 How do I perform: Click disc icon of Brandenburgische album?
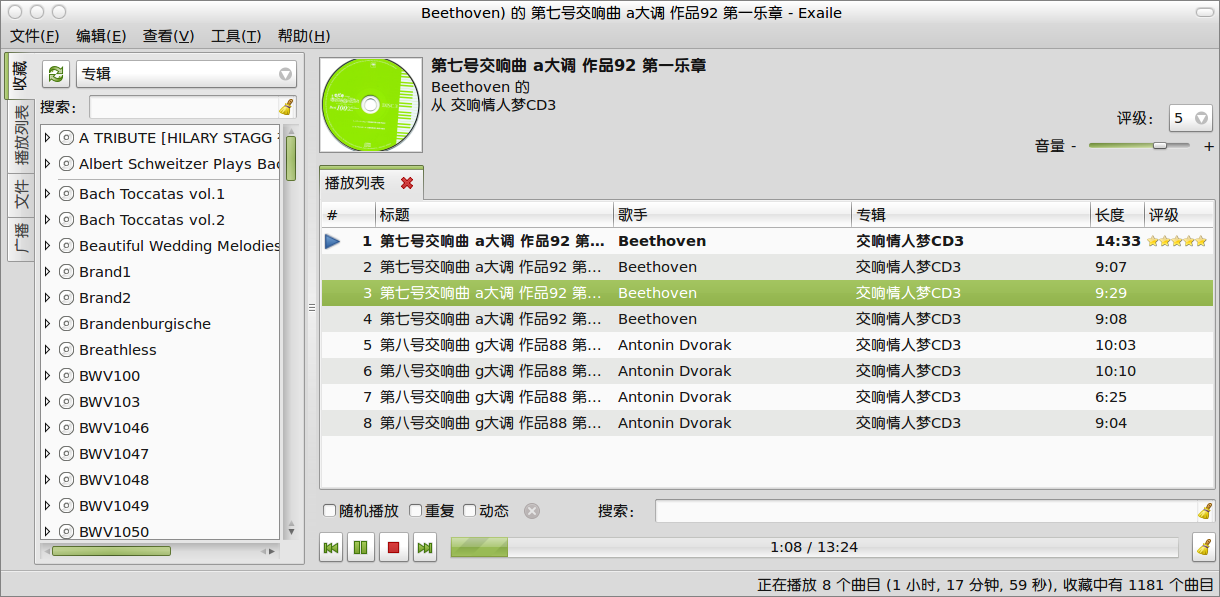pyautogui.click(x=67, y=324)
